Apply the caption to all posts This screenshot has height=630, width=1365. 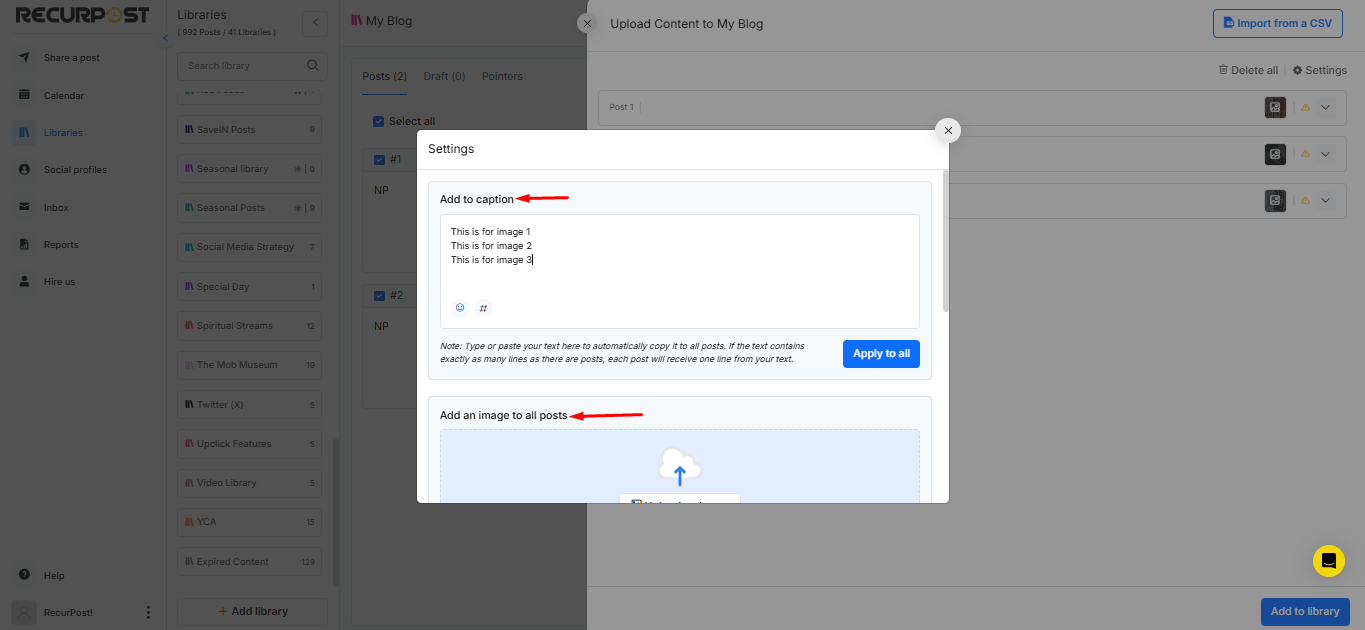point(881,354)
